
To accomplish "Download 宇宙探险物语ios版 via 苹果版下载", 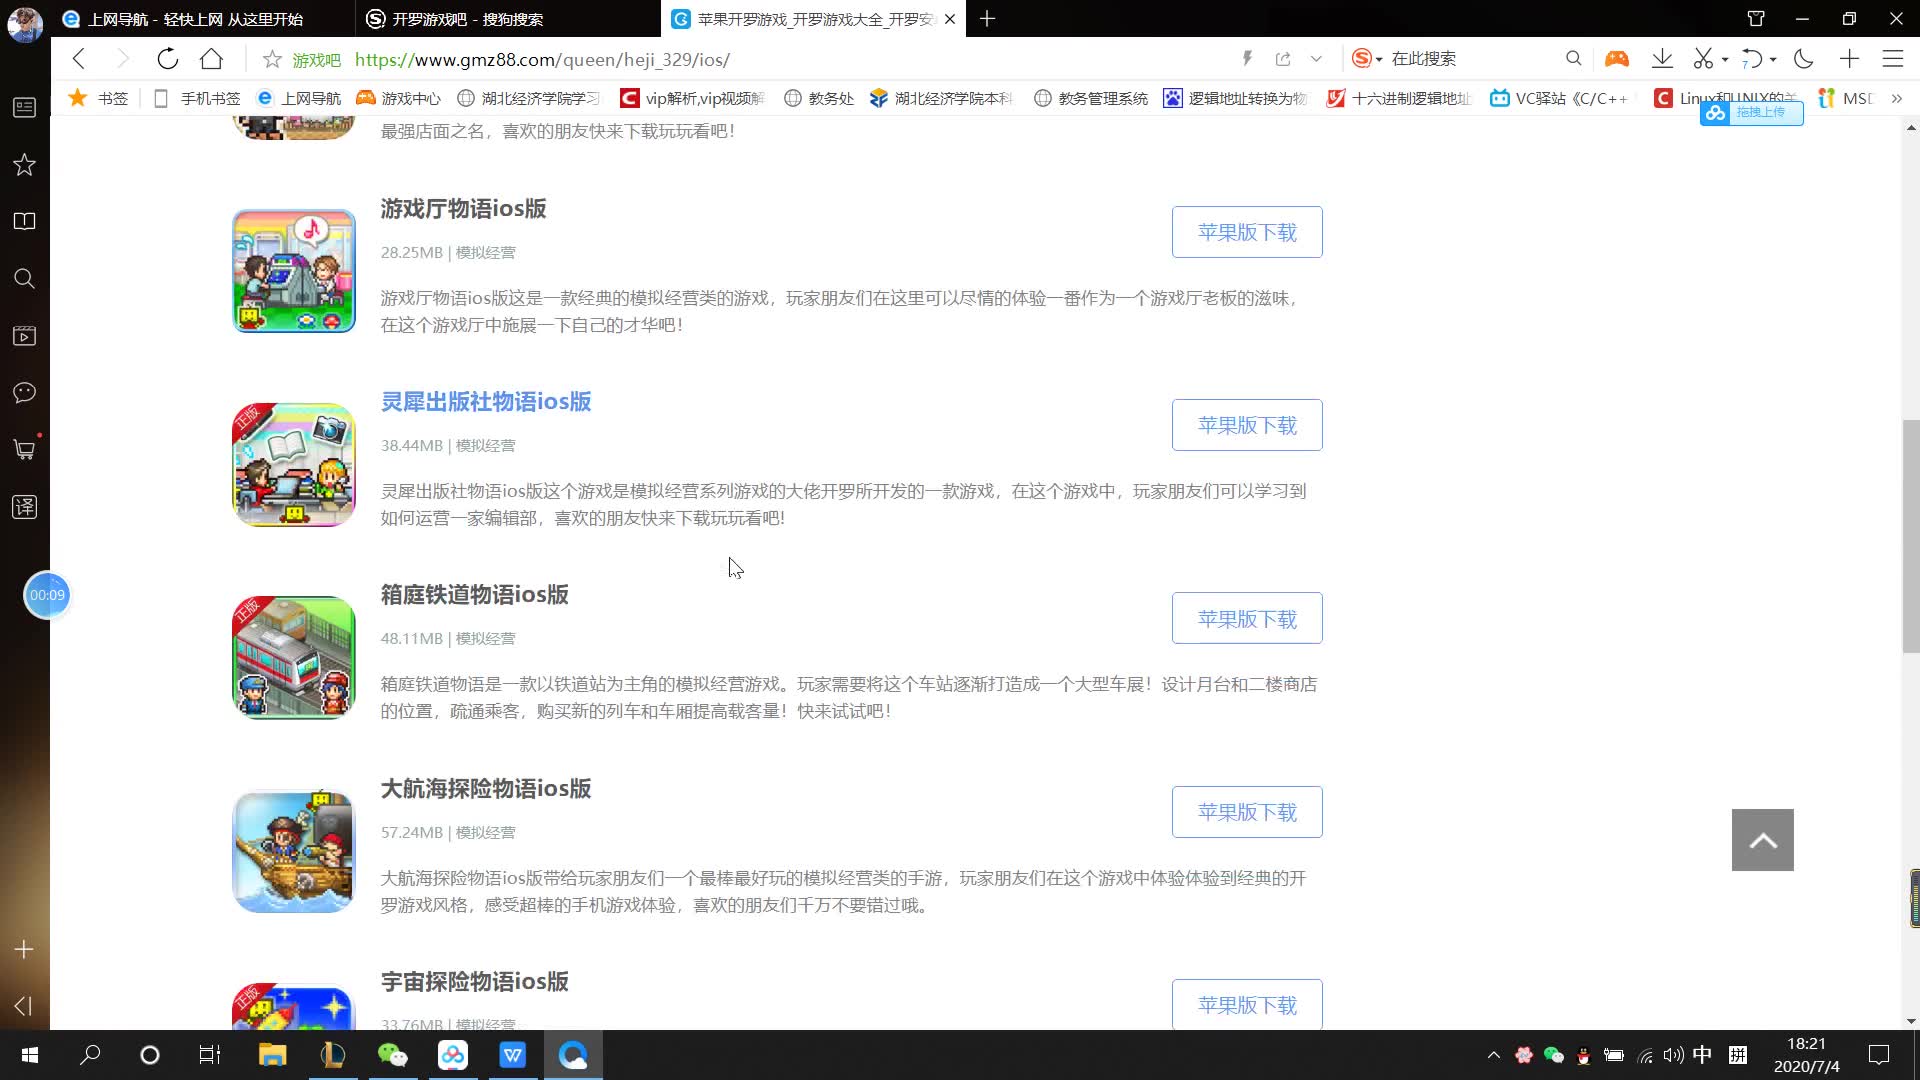I will (1247, 1004).
